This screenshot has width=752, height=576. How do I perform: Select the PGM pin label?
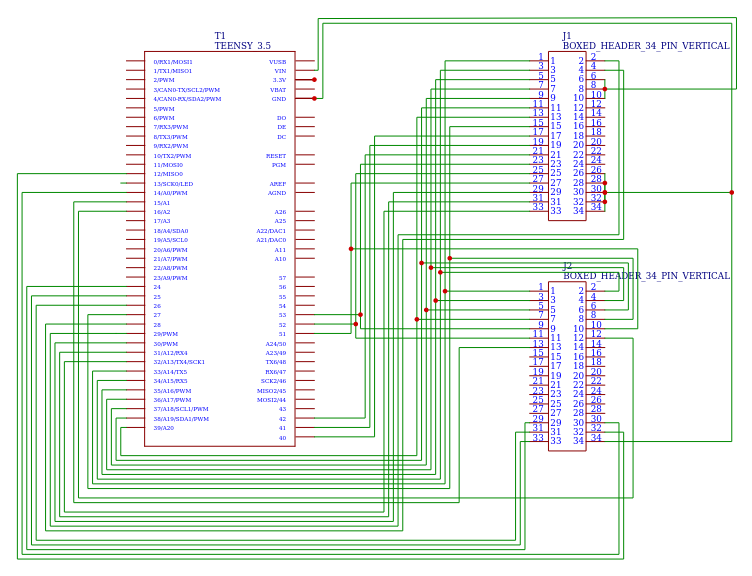(x=279, y=165)
